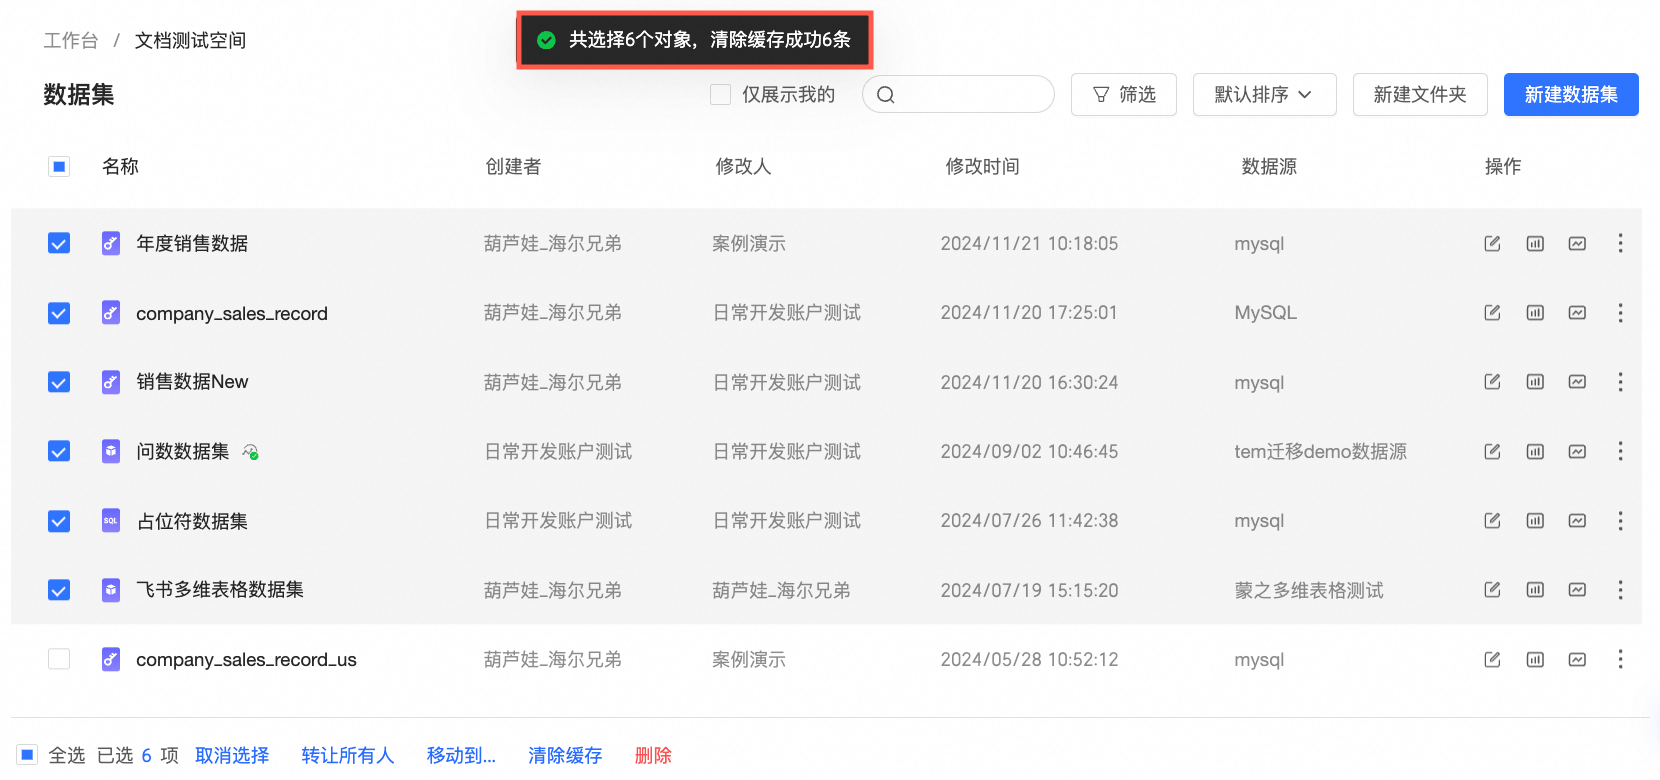
Task: Open more options for 销售数据New row
Action: [1620, 382]
